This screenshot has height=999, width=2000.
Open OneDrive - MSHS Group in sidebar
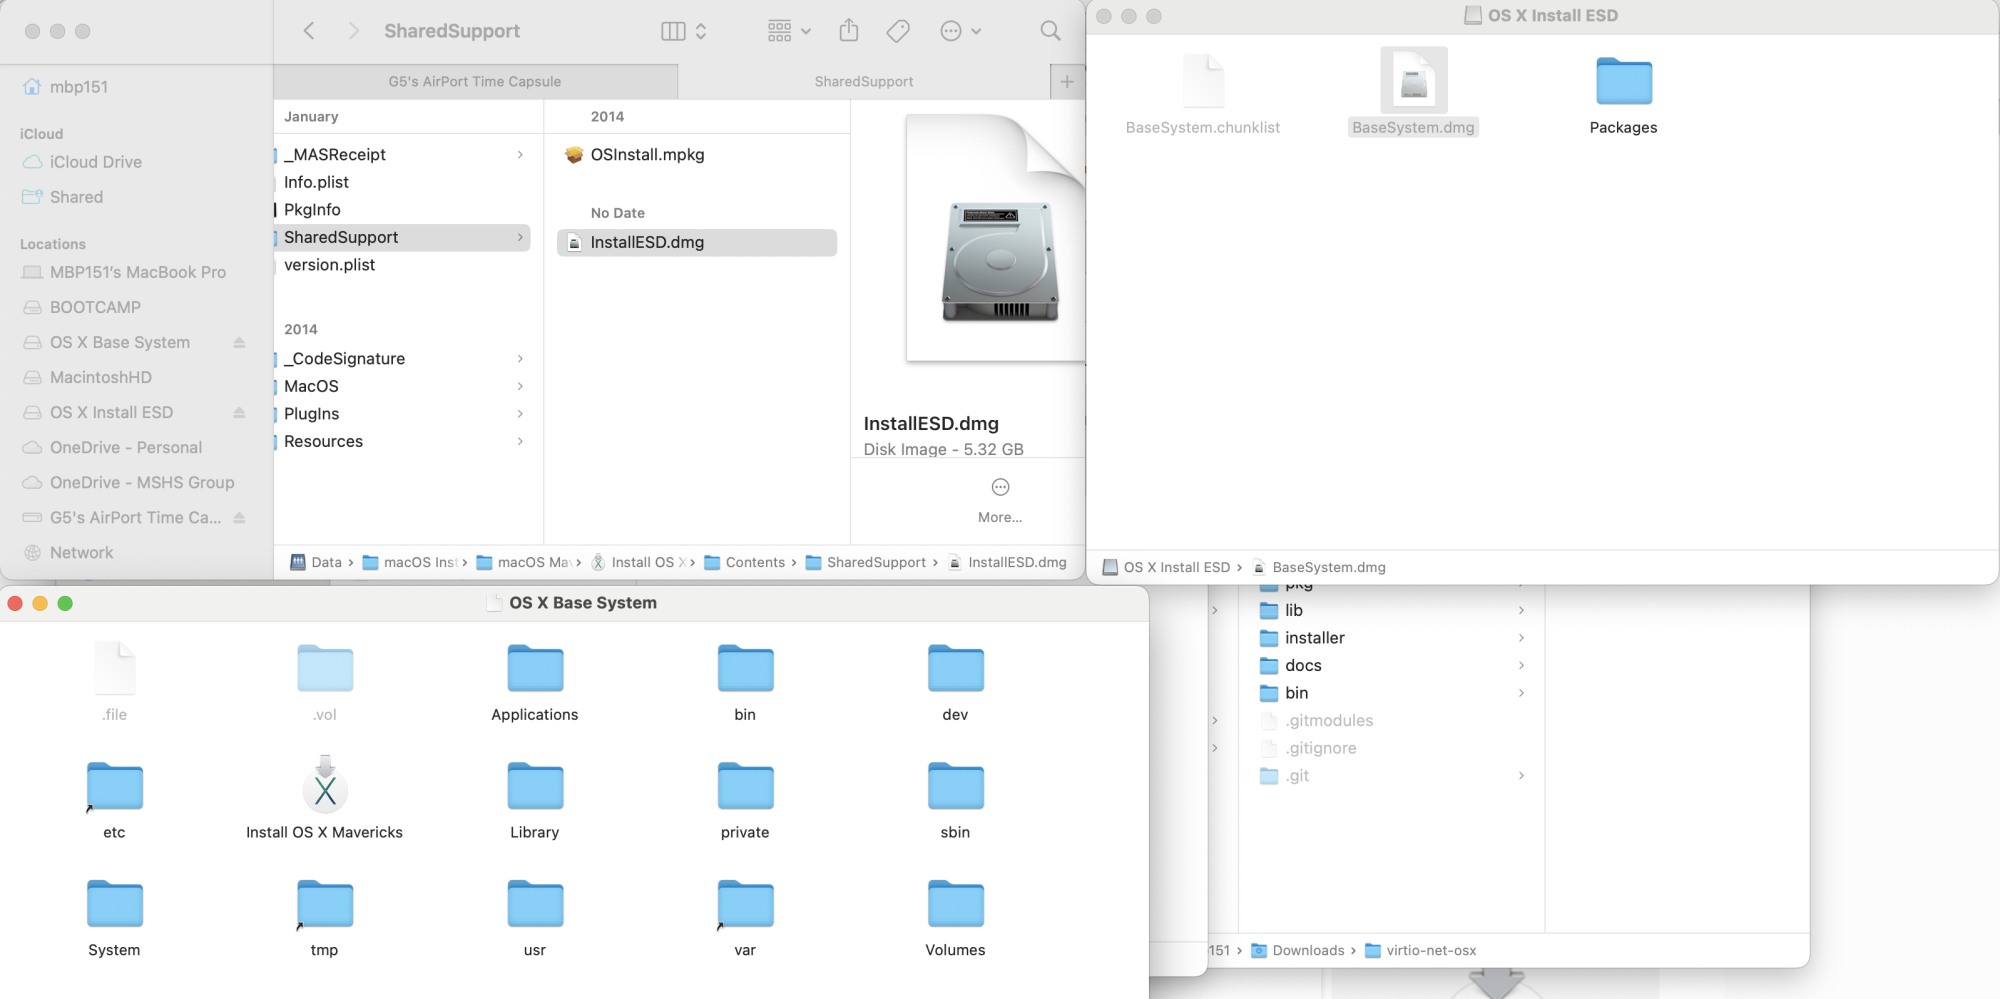[128, 482]
